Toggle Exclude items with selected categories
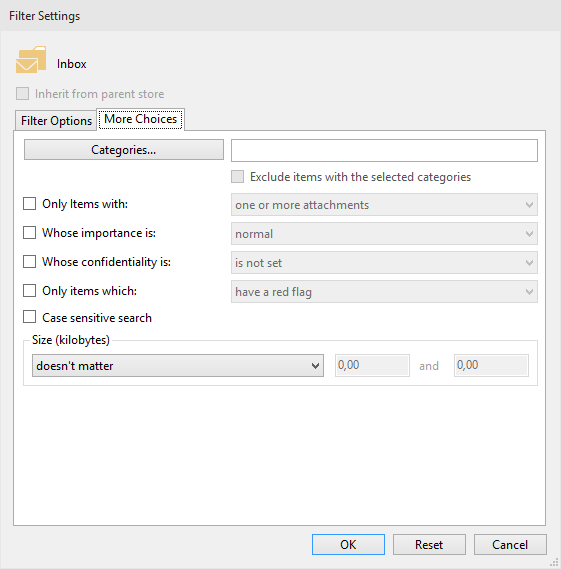Viewport: 561px width, 569px height. (238, 177)
